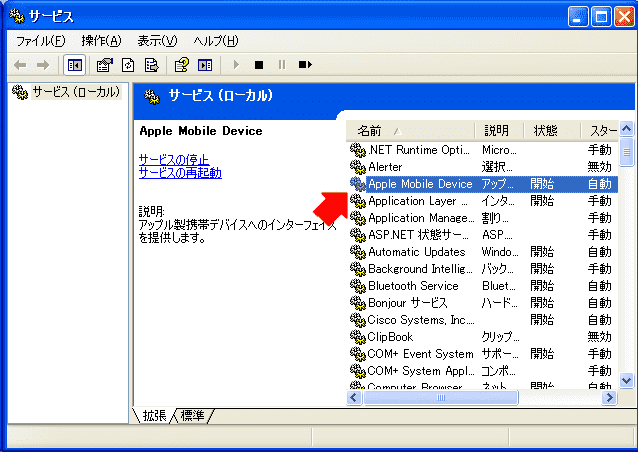Click the Restart Service icon

click(x=305, y=65)
